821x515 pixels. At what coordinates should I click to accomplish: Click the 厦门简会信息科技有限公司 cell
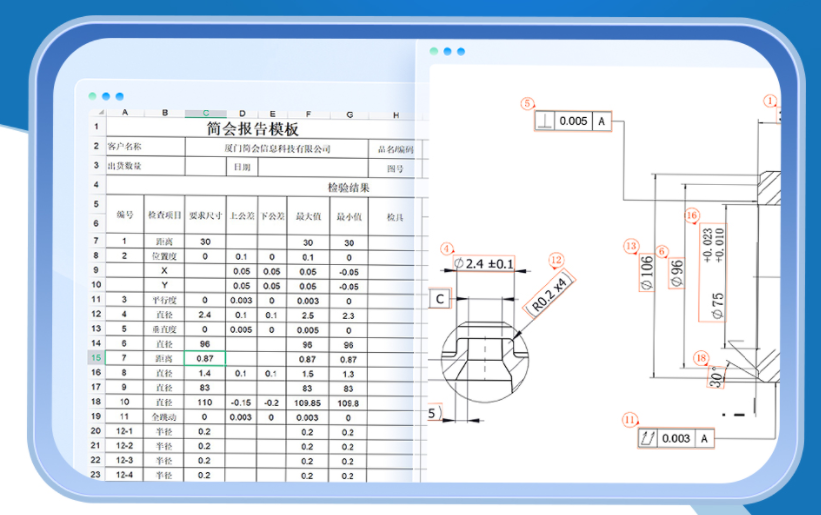point(277,149)
